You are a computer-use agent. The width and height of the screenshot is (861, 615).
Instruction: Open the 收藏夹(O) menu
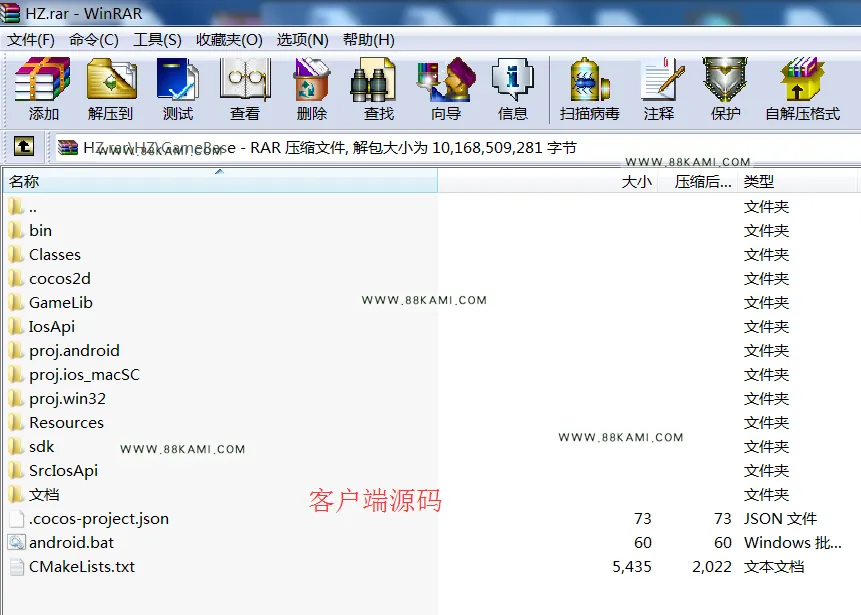pos(229,40)
